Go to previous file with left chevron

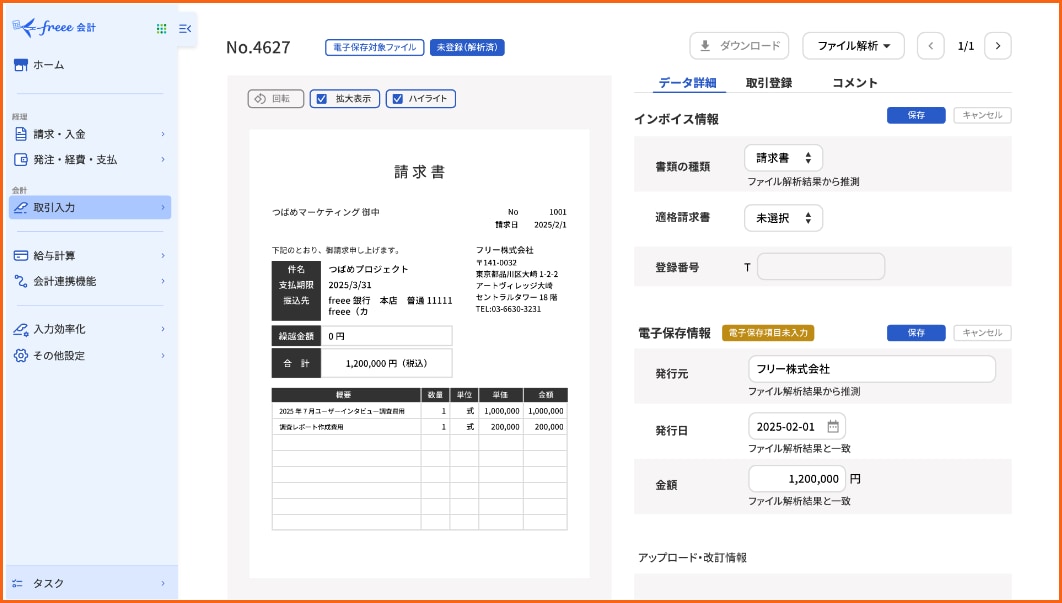pos(930,46)
